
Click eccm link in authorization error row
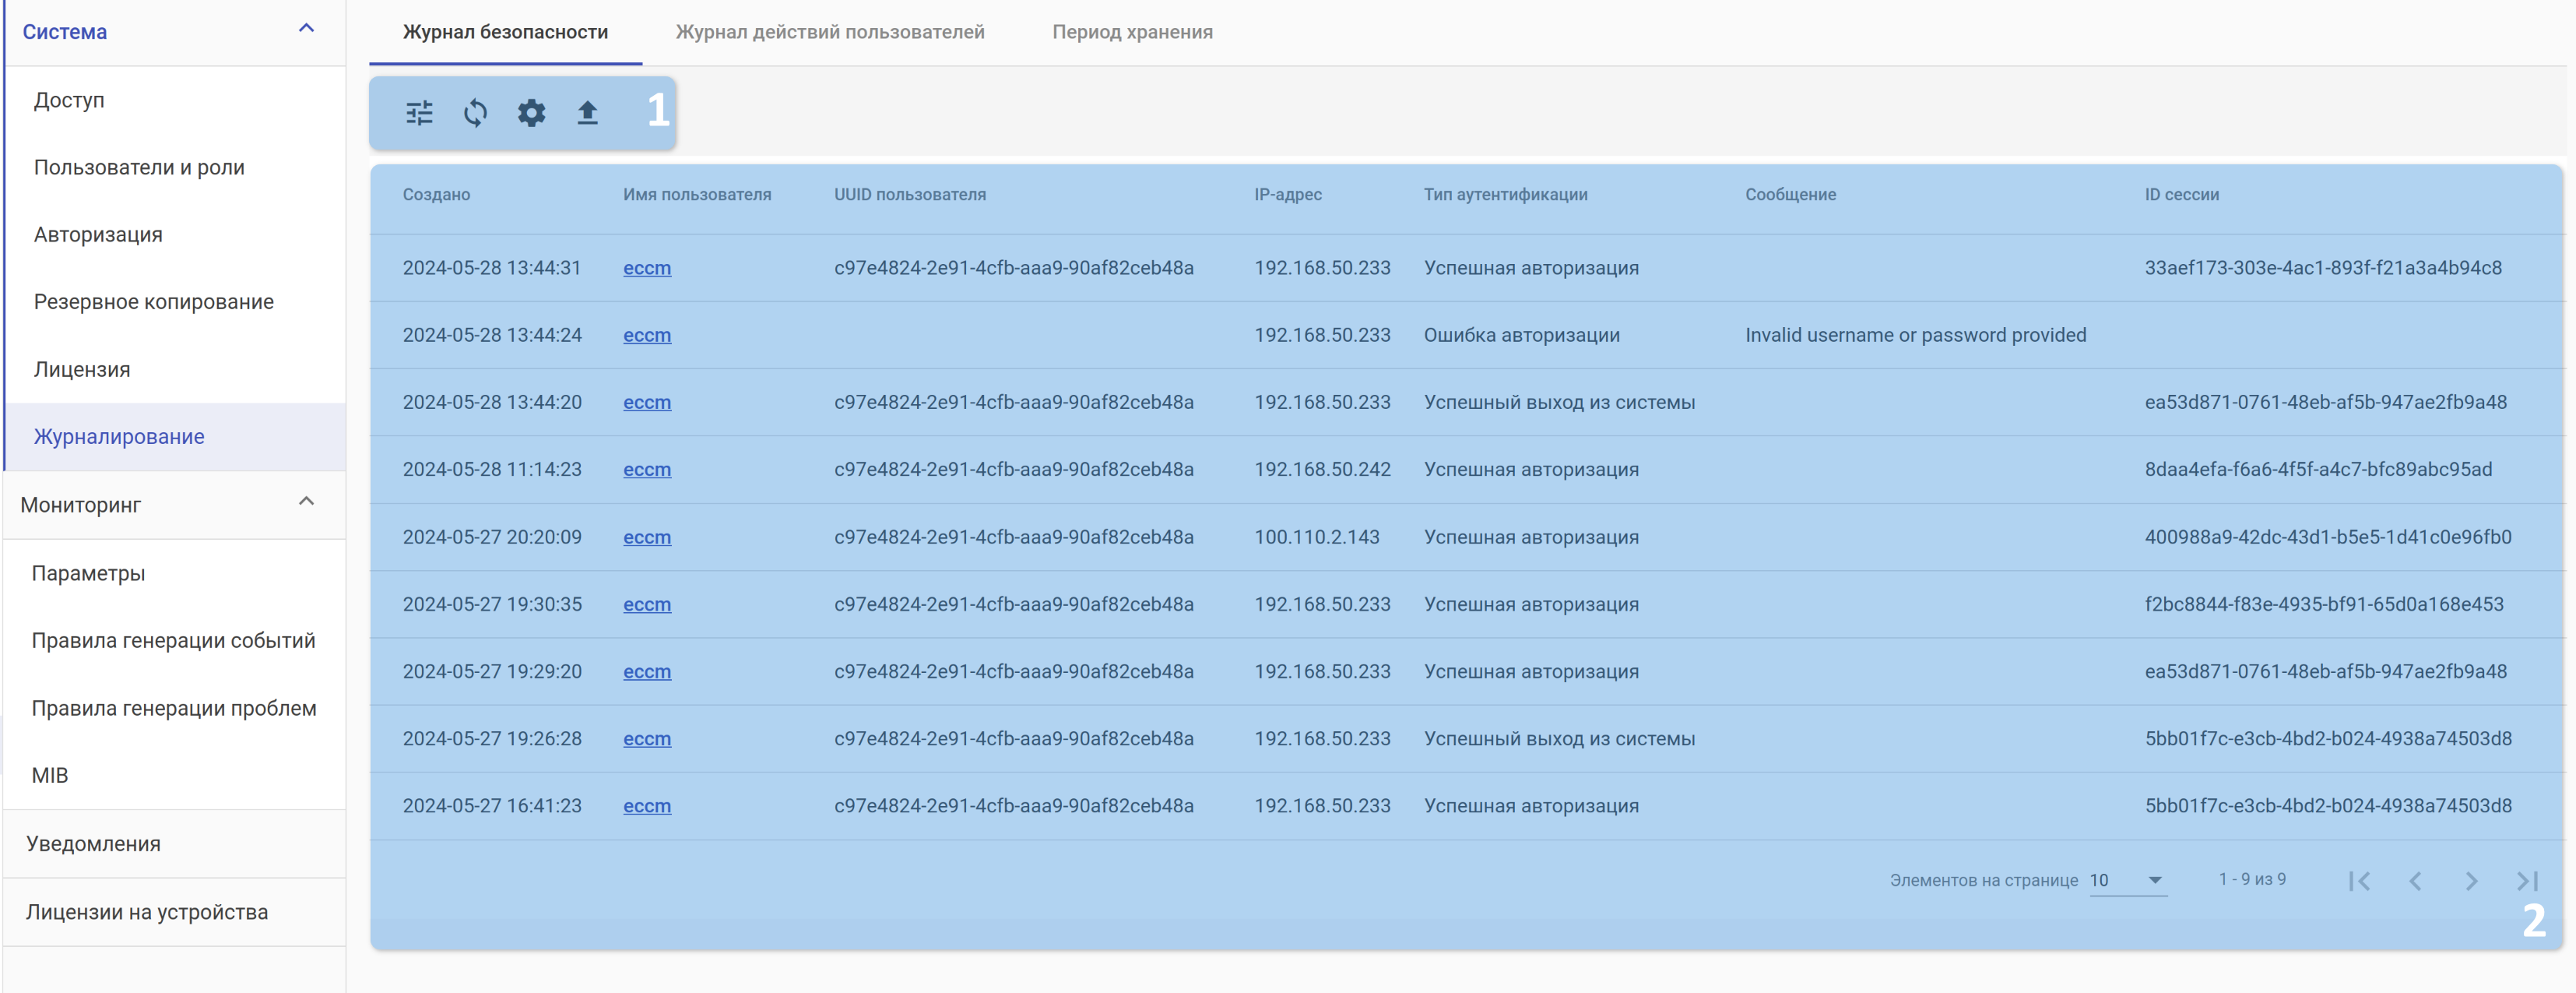[646, 335]
